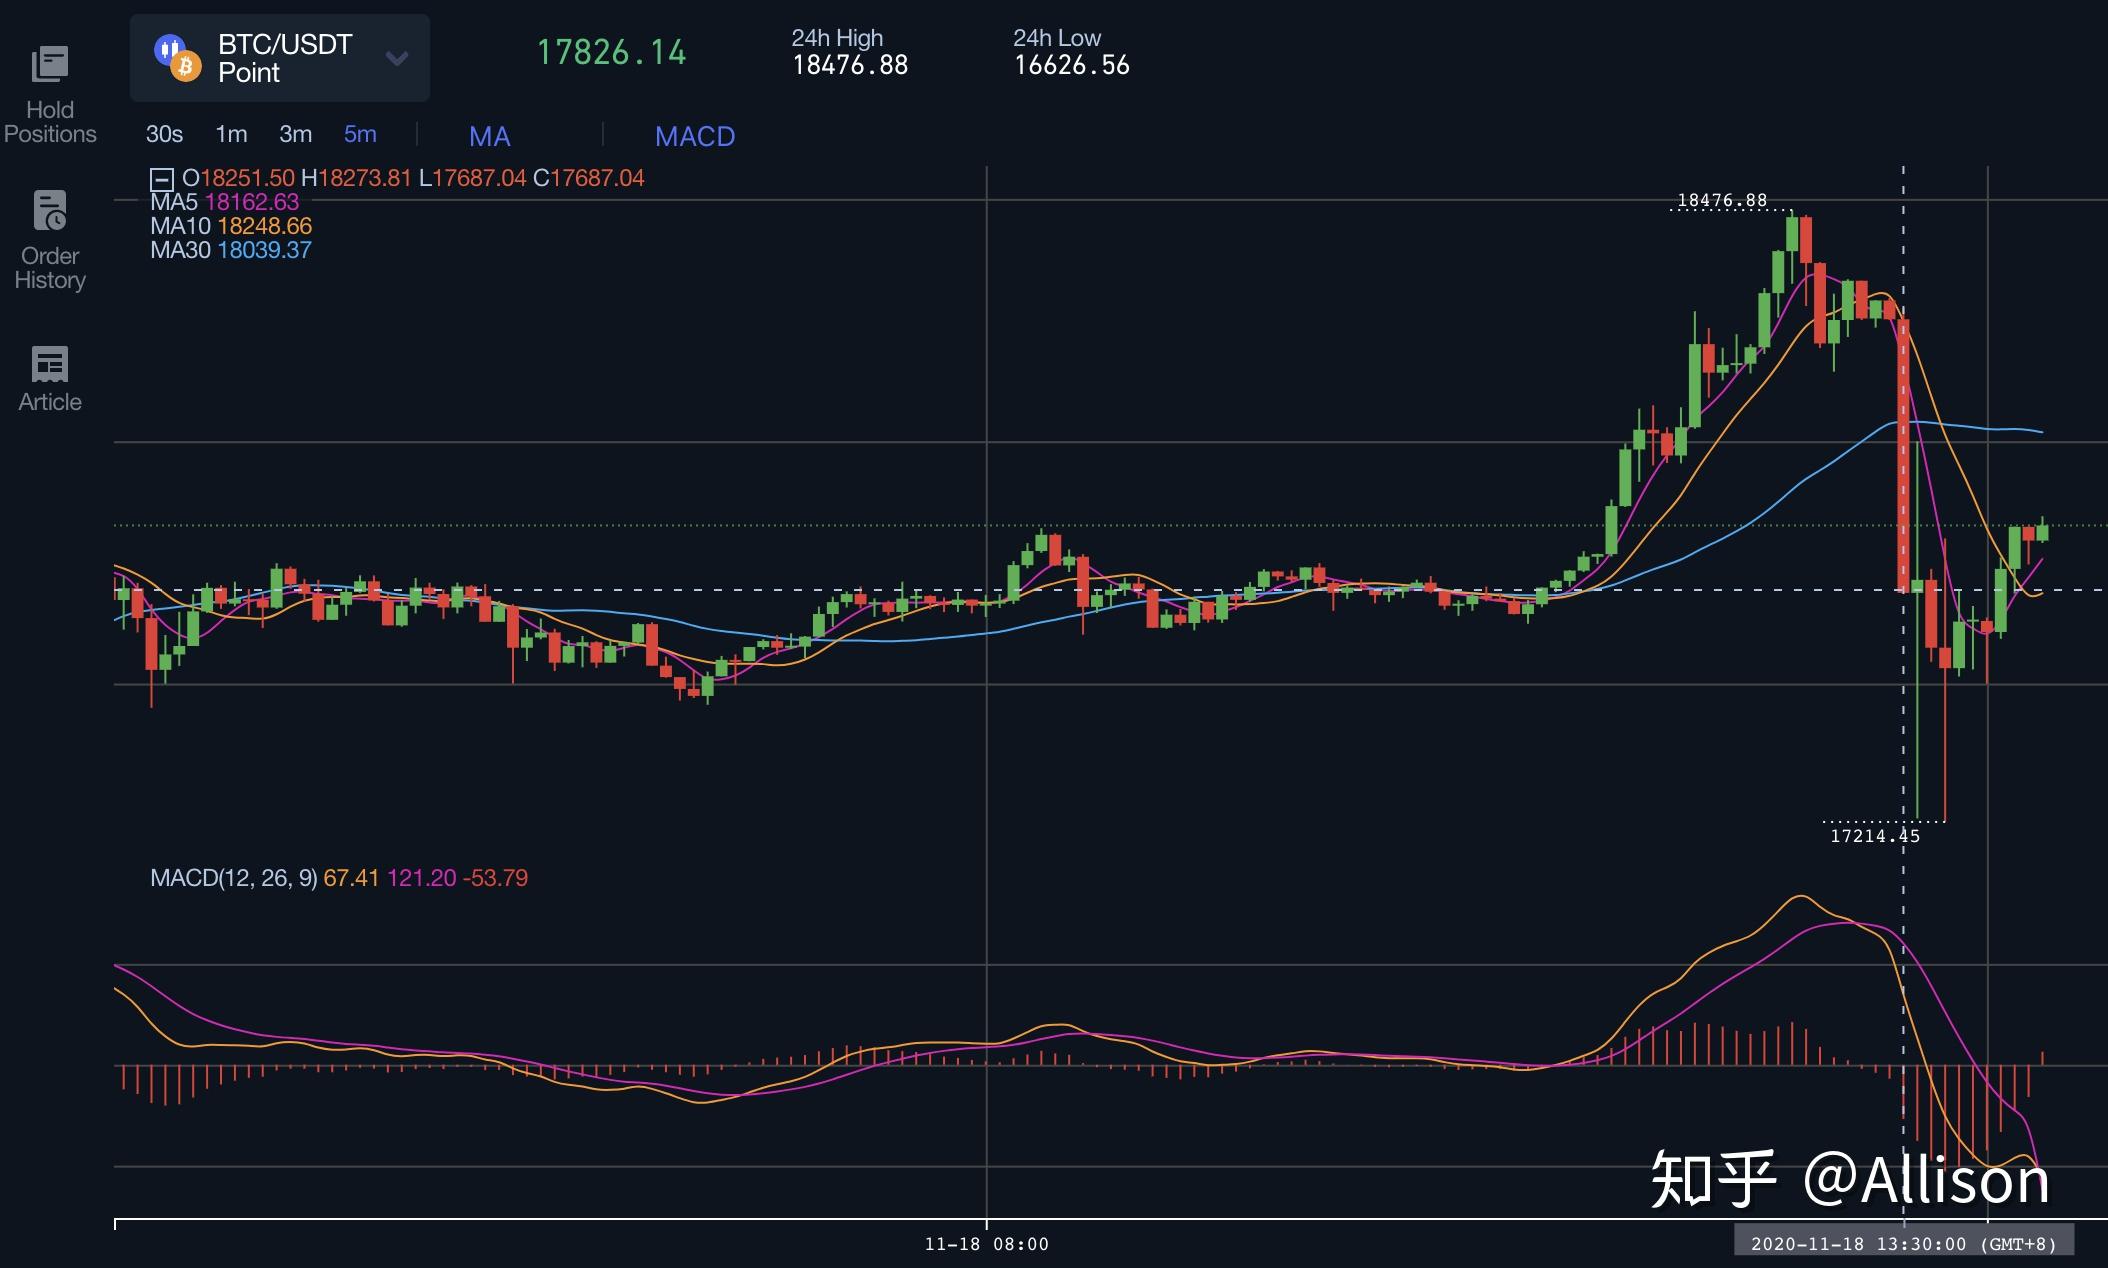Screen dimensions: 2108x1268
Task: Toggle the MA overlay indicator
Action: [x=489, y=136]
